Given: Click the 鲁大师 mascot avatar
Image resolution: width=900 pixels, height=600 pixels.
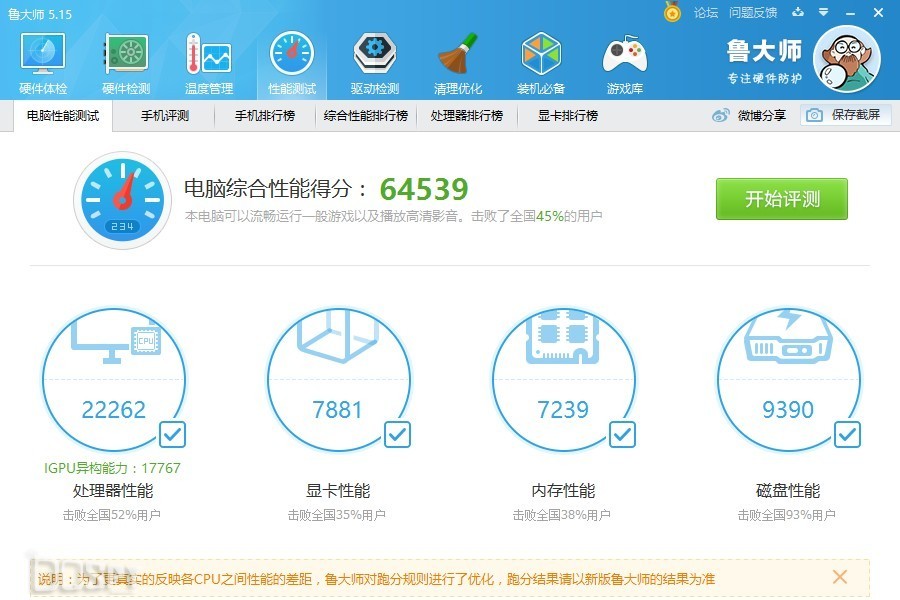Looking at the screenshot, I should (x=846, y=59).
